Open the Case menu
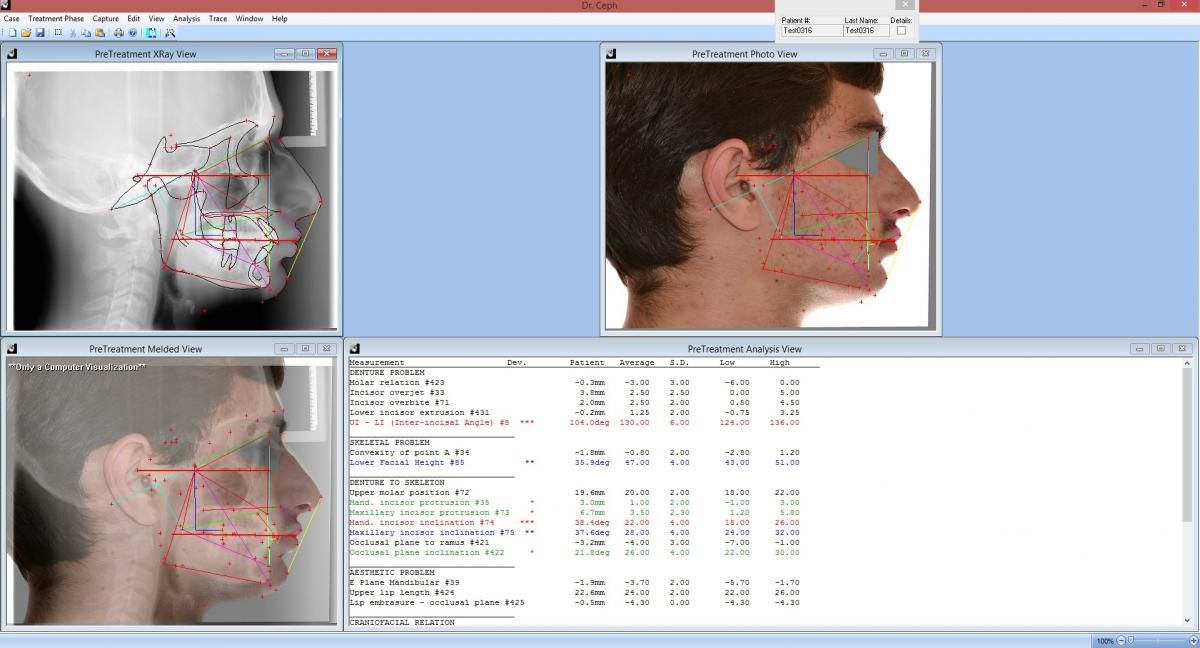Screen dimensions: 1200x648 tap(11, 18)
